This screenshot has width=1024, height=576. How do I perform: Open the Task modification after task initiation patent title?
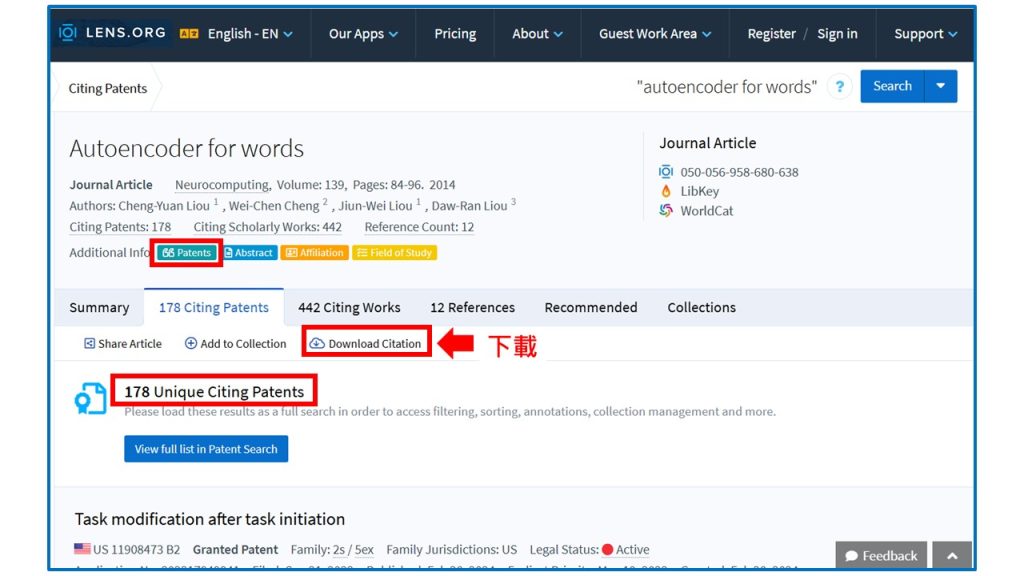click(210, 519)
